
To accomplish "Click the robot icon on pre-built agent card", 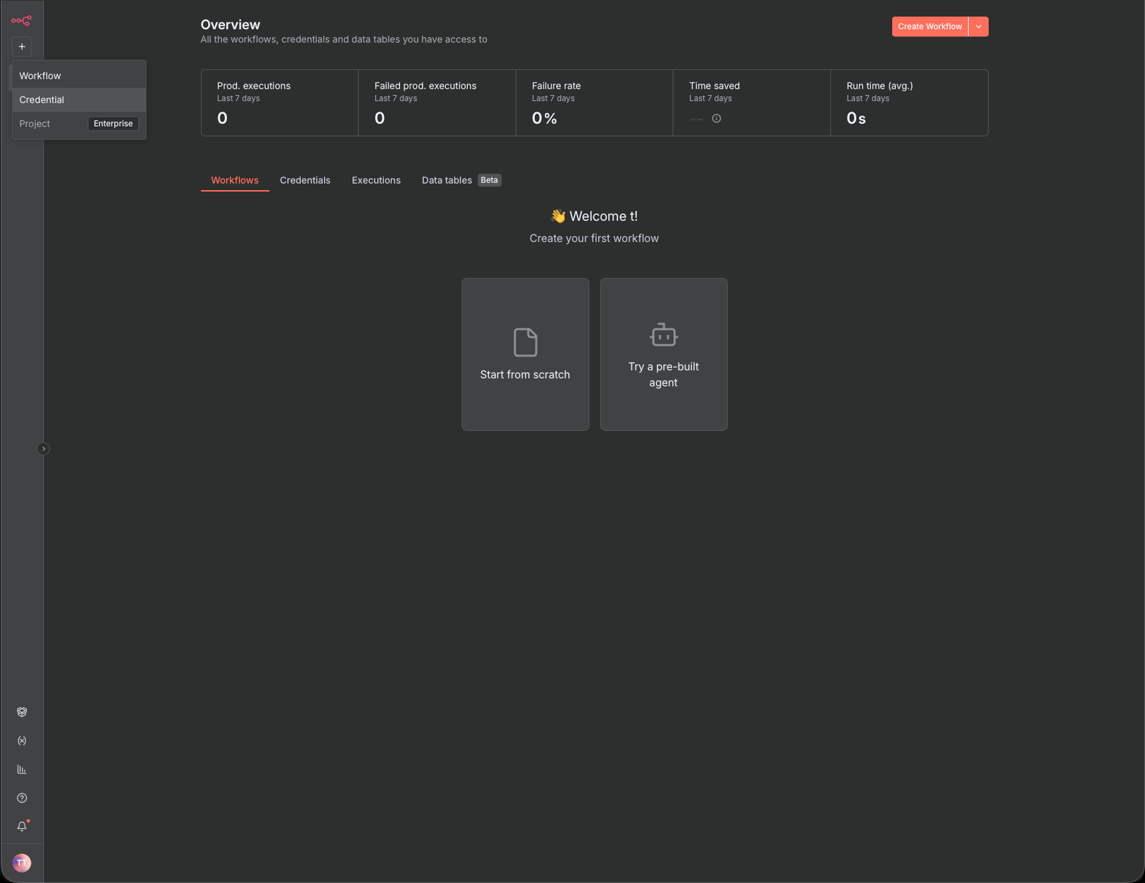I will 663,335.
